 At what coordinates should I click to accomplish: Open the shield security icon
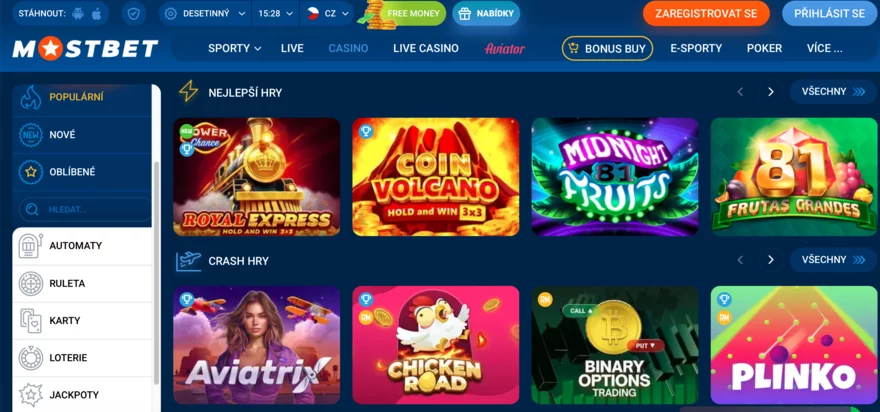[134, 13]
